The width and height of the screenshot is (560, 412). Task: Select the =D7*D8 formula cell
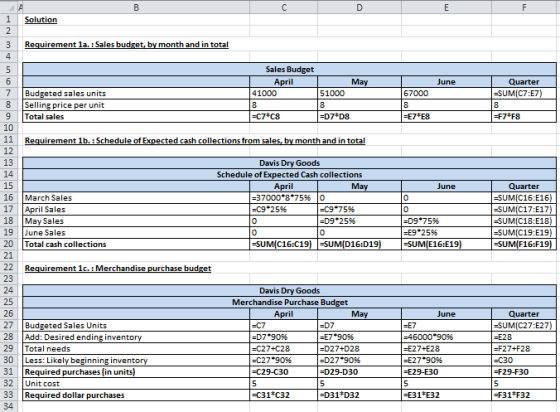coord(359,116)
